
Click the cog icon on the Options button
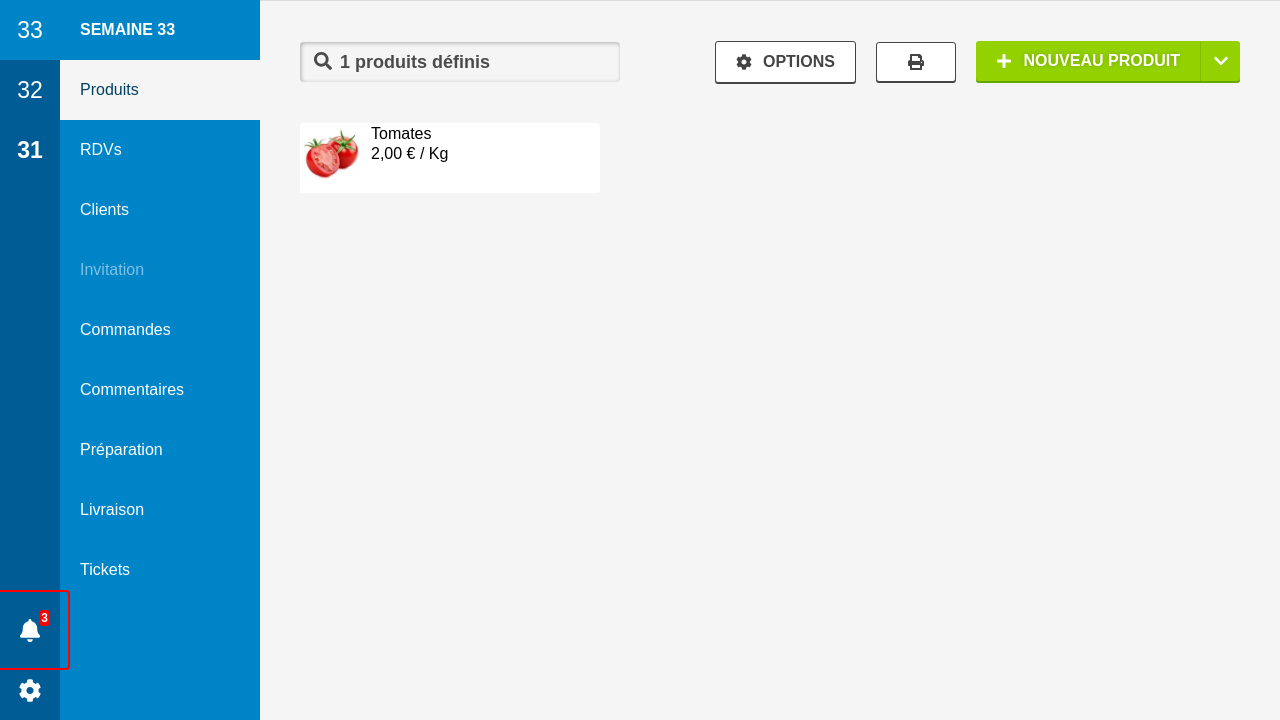[744, 62]
